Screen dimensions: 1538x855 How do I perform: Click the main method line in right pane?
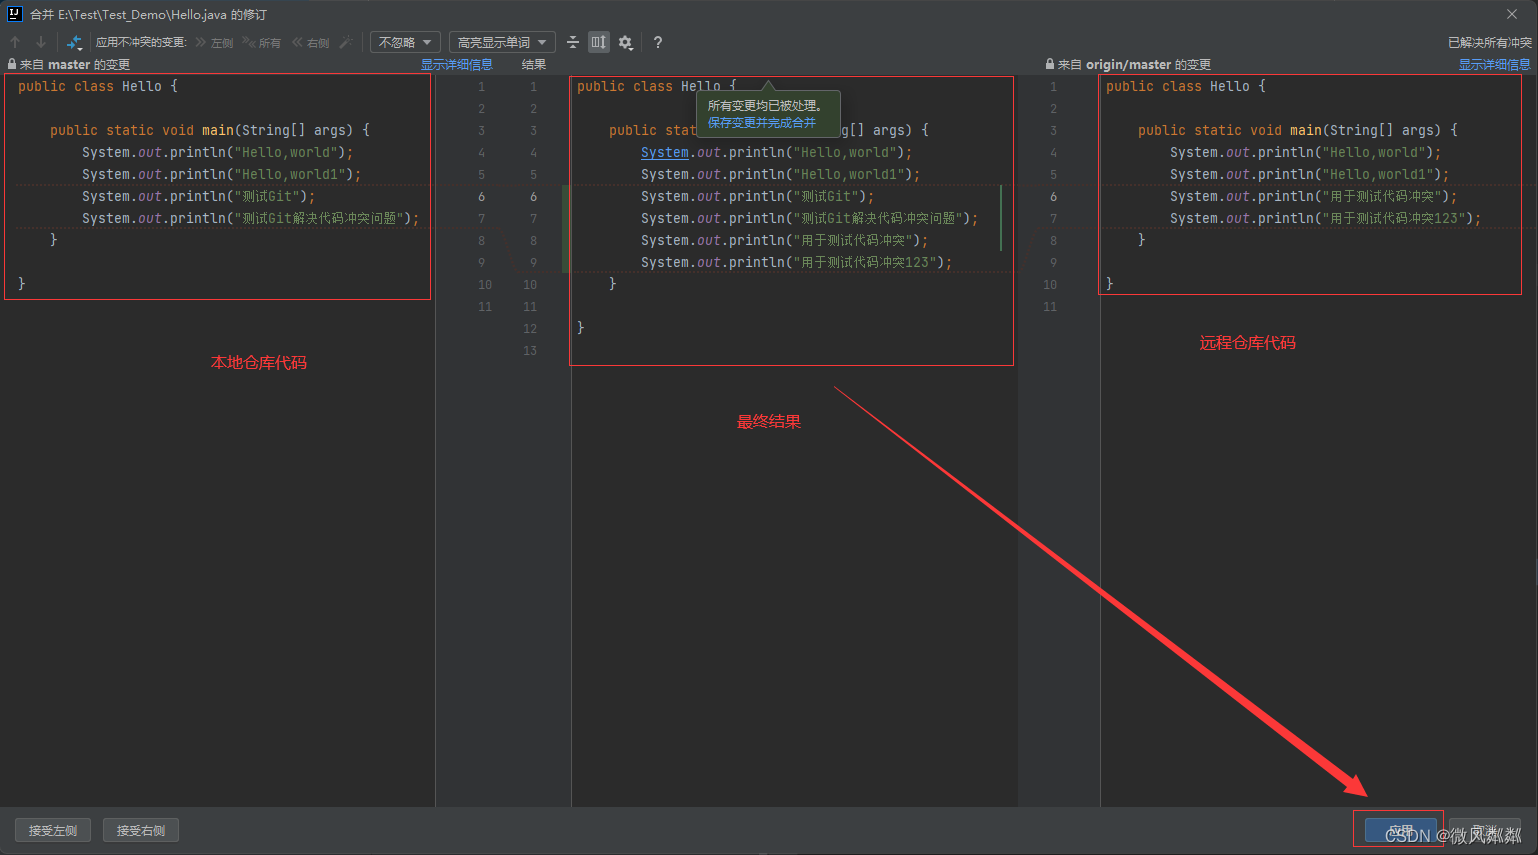1298,130
